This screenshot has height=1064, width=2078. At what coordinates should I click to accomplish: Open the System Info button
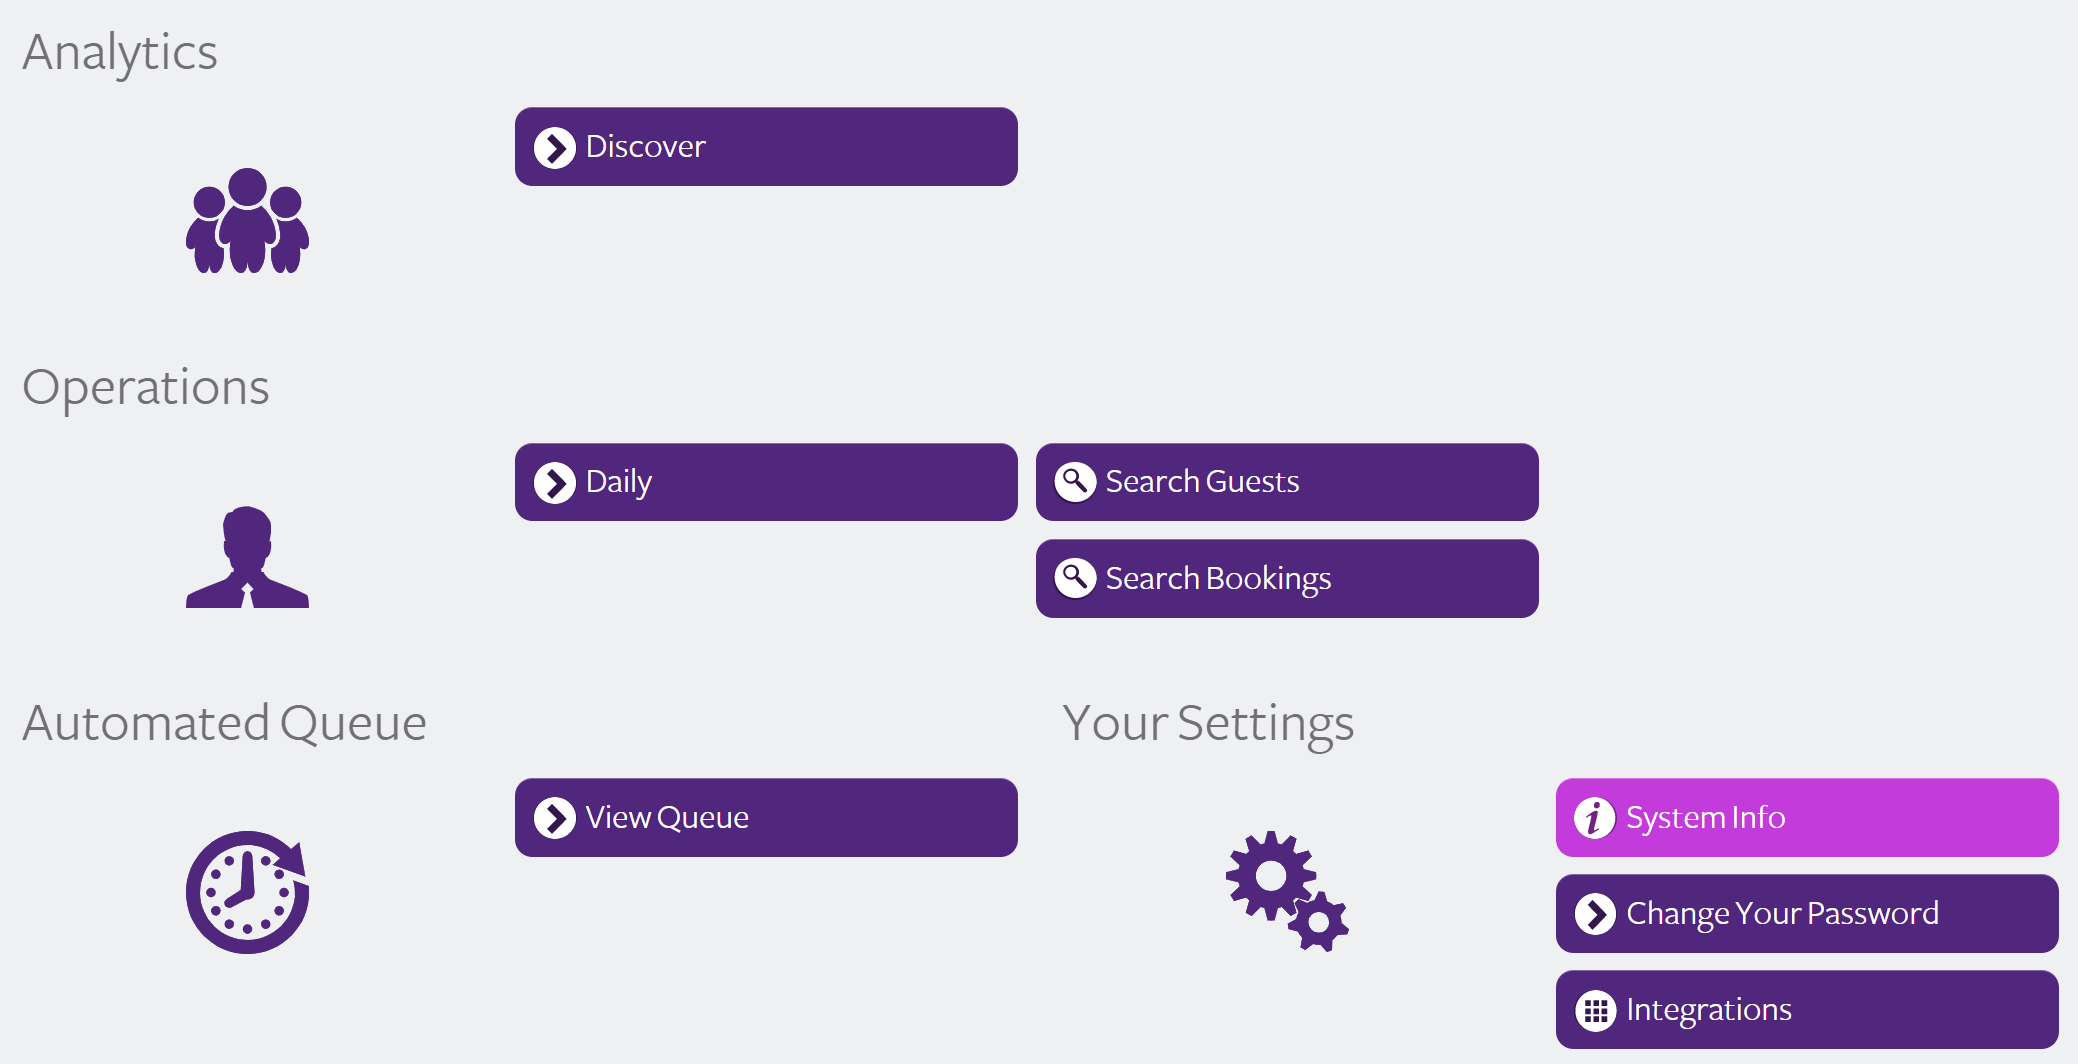click(1806, 818)
